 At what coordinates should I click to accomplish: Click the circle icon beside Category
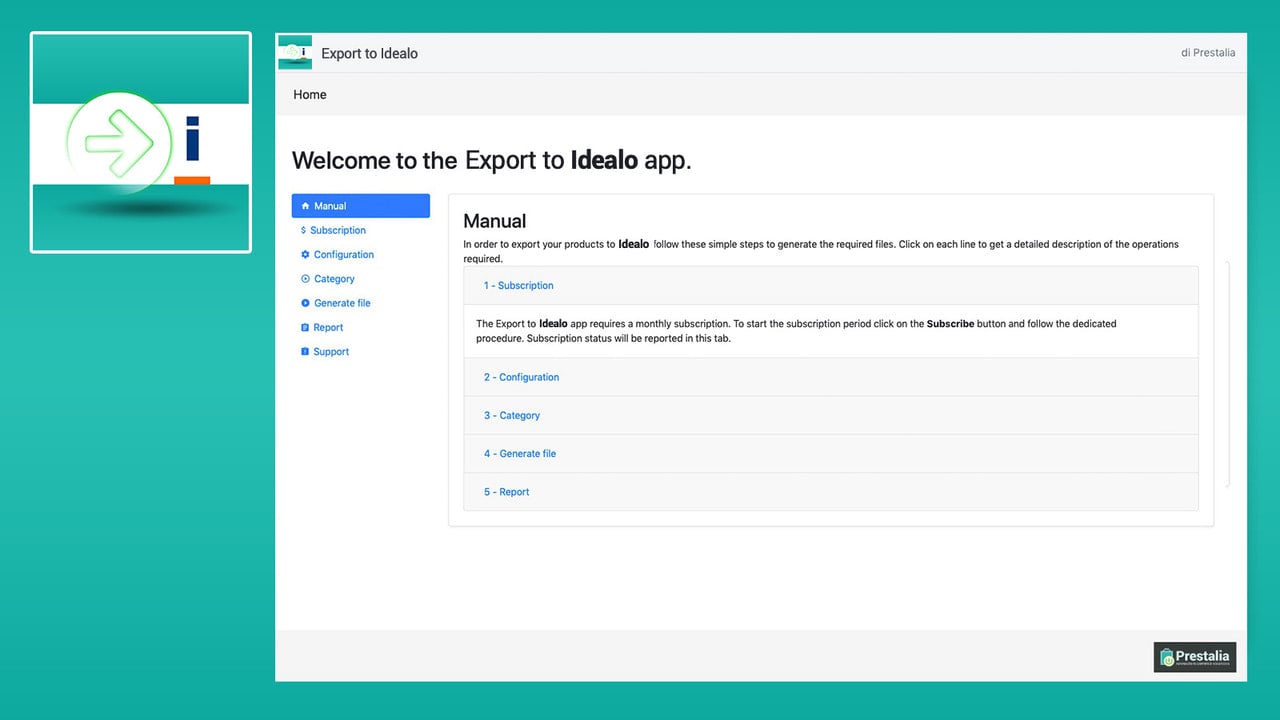(305, 279)
